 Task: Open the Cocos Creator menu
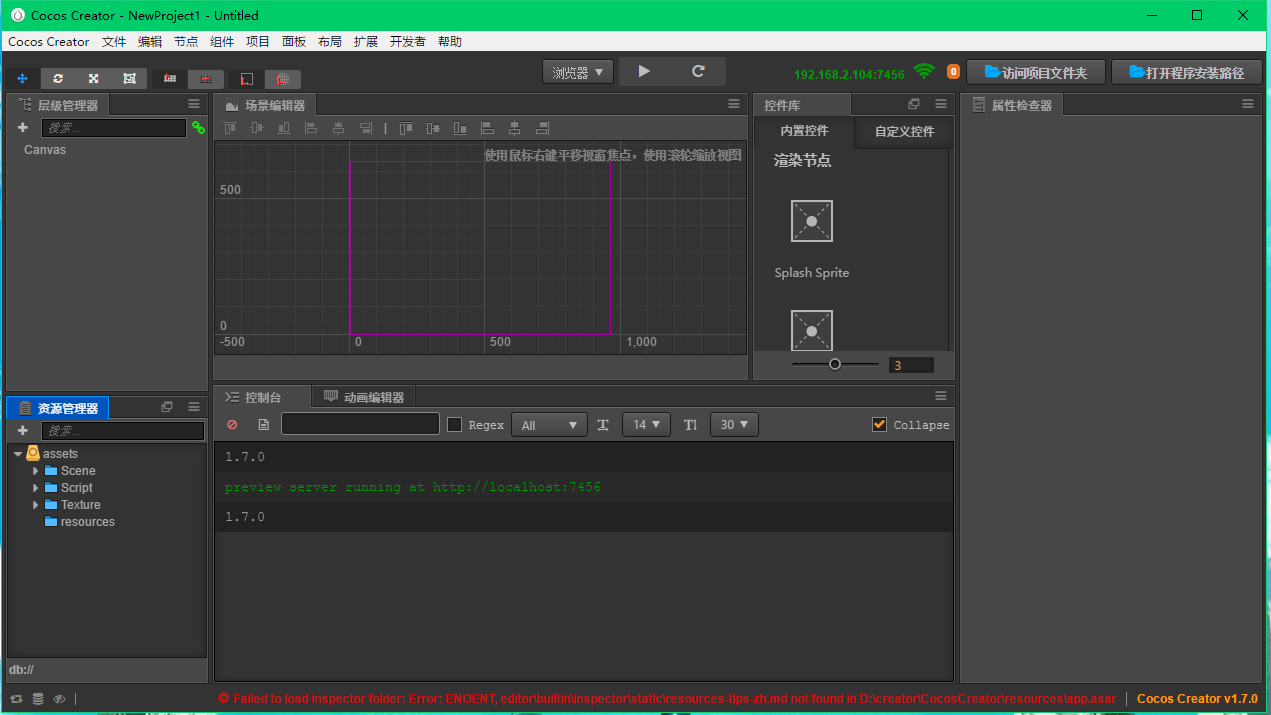coord(49,41)
